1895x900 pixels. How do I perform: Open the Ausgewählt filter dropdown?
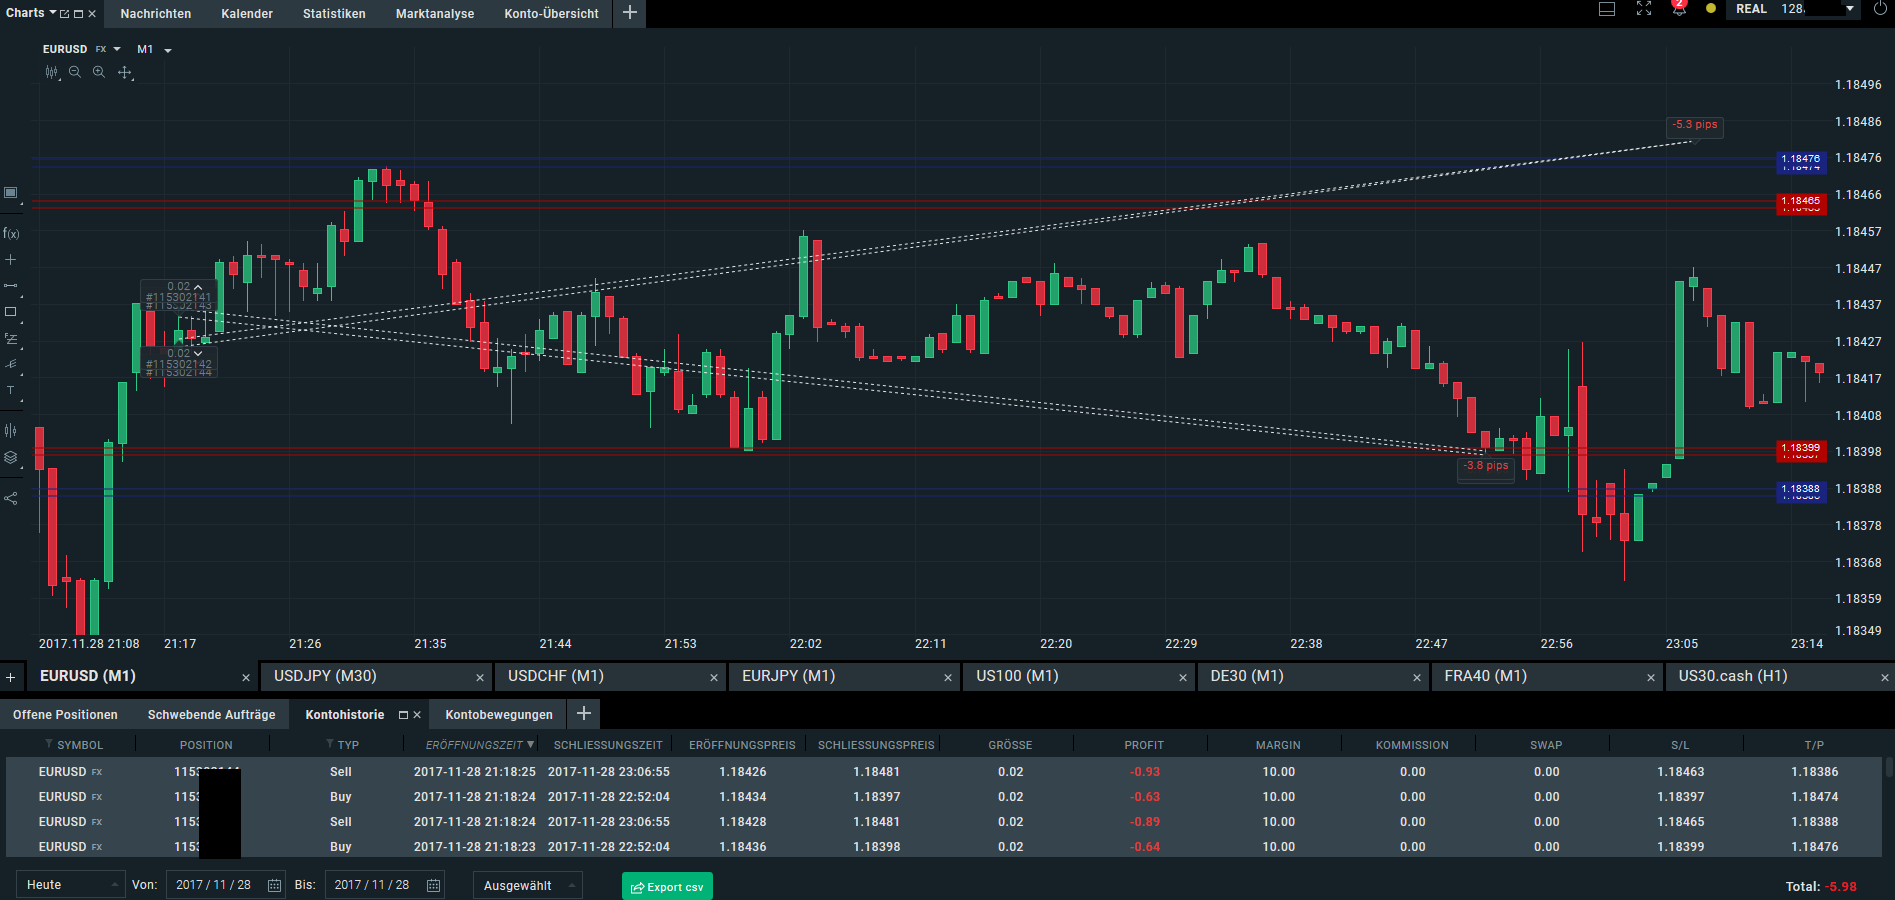pyautogui.click(x=528, y=885)
